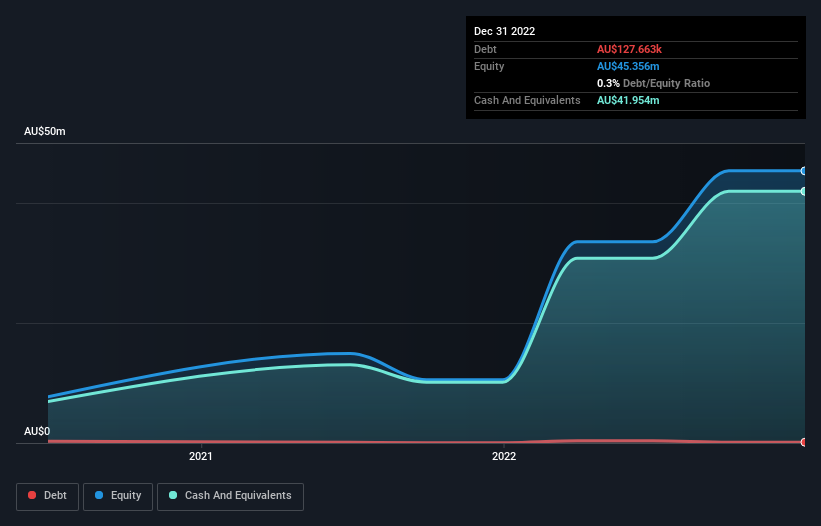Click the Cash And Equivalents tooltip label

click(527, 100)
